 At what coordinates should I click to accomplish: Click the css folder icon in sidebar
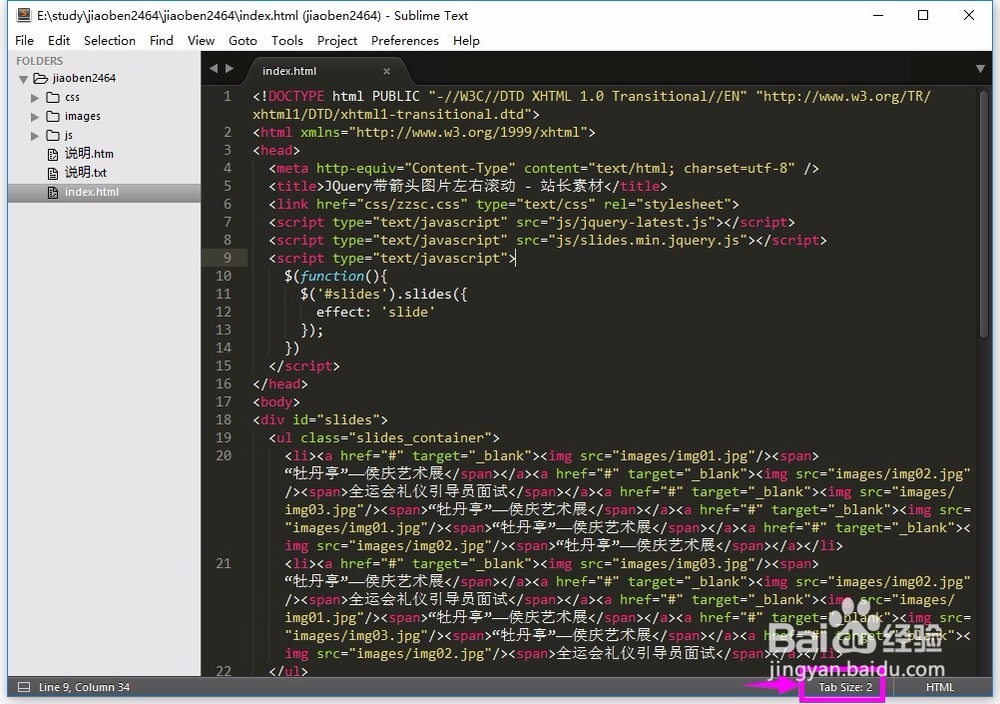(55, 97)
